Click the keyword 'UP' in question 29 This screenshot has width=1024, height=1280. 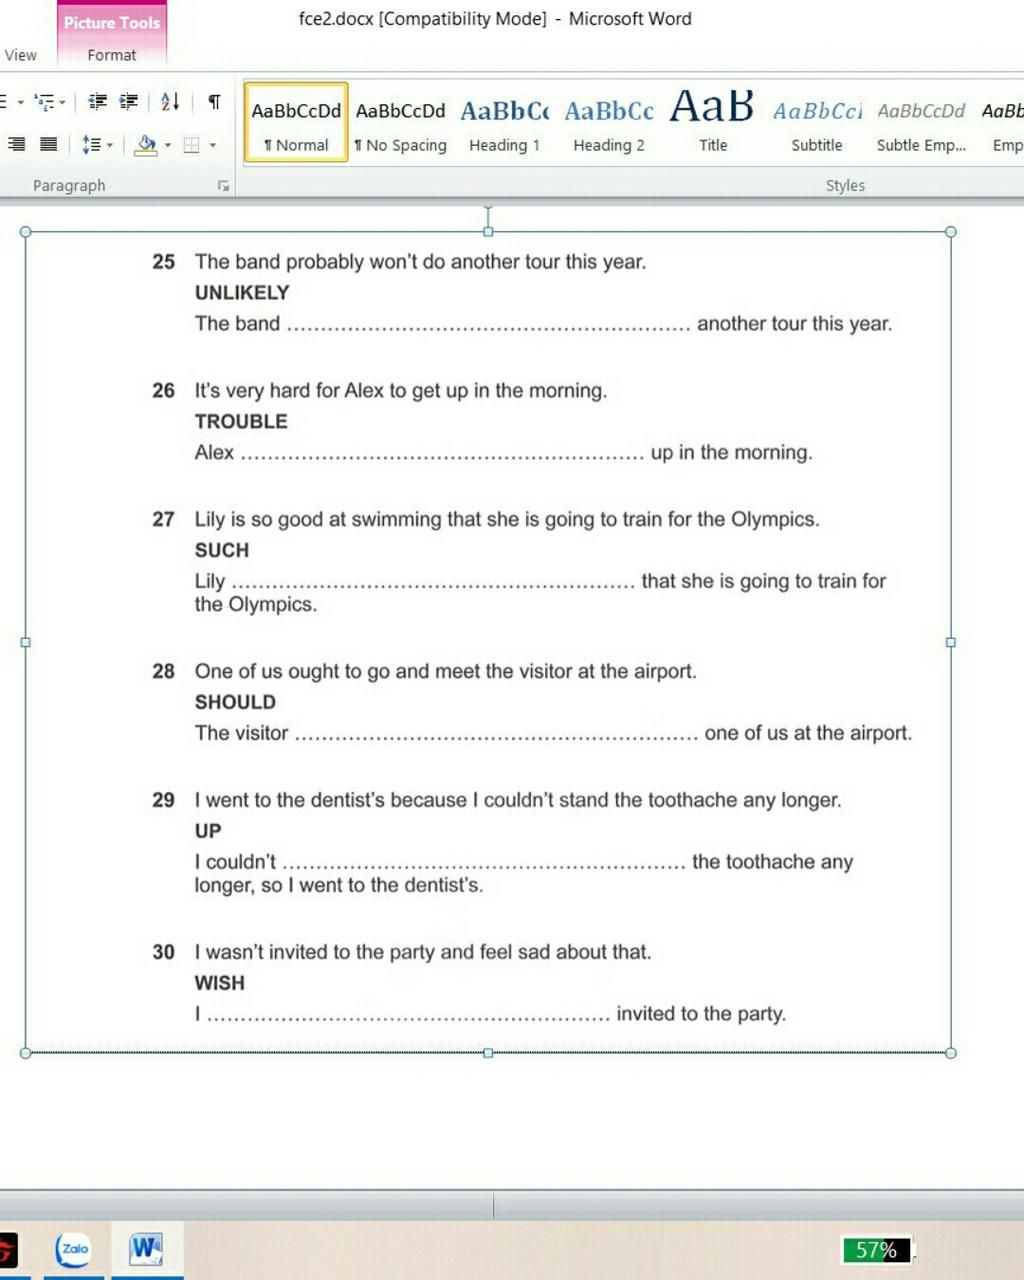point(208,831)
